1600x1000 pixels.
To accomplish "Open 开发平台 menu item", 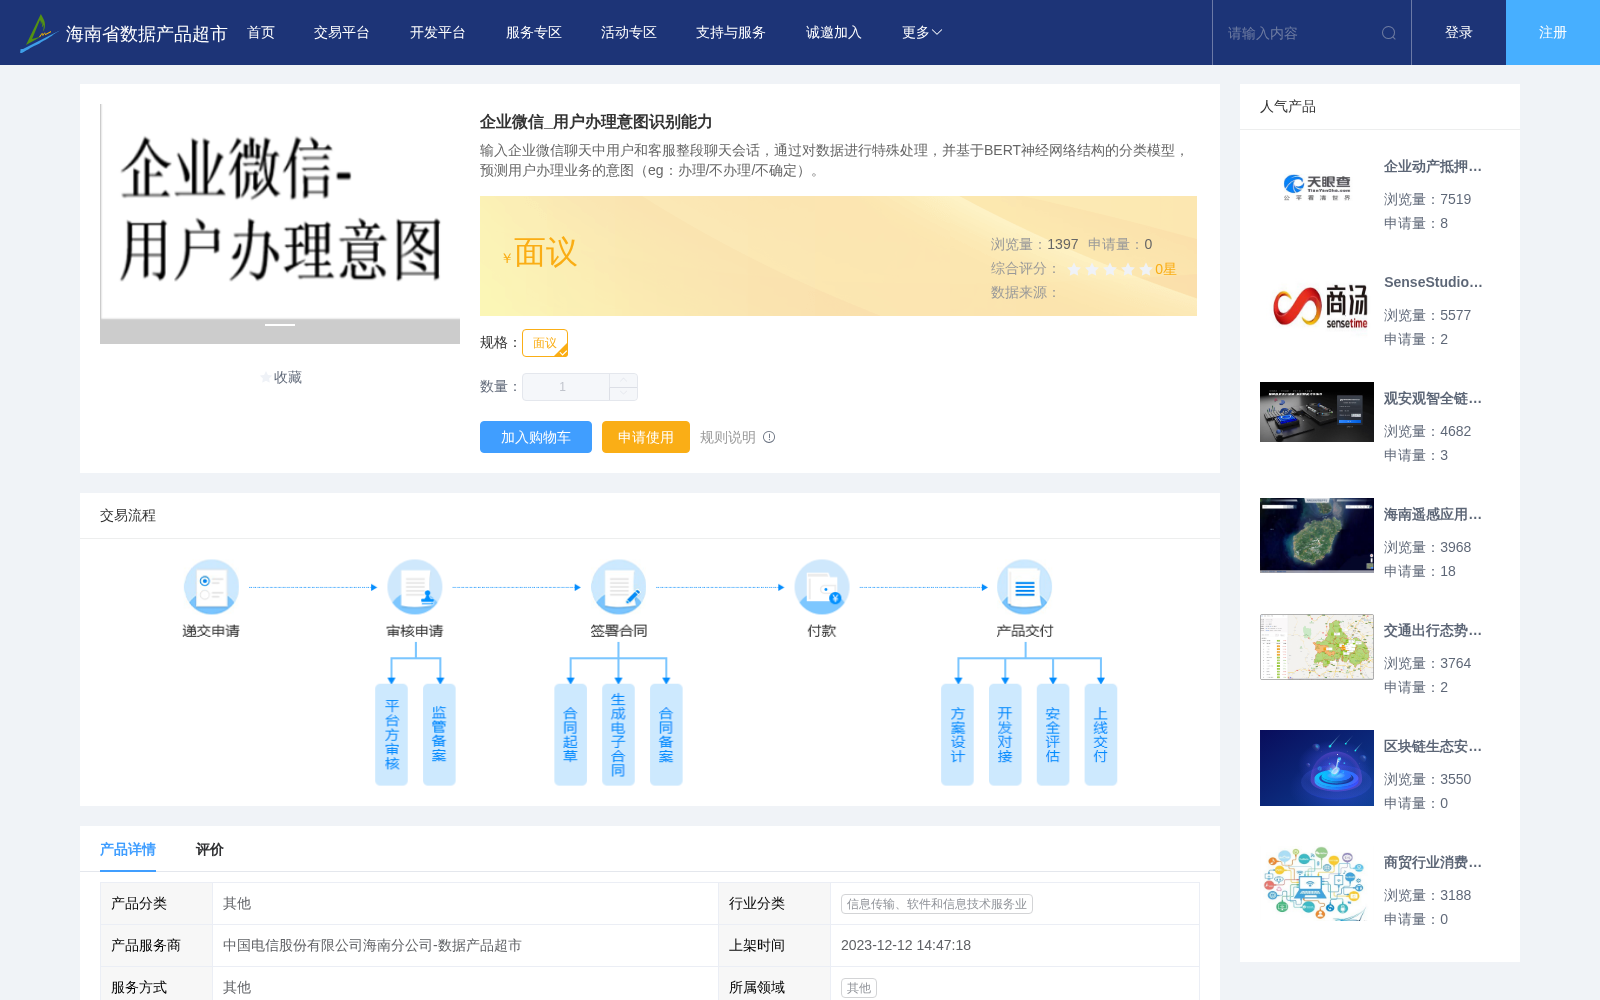I will click(x=438, y=33).
